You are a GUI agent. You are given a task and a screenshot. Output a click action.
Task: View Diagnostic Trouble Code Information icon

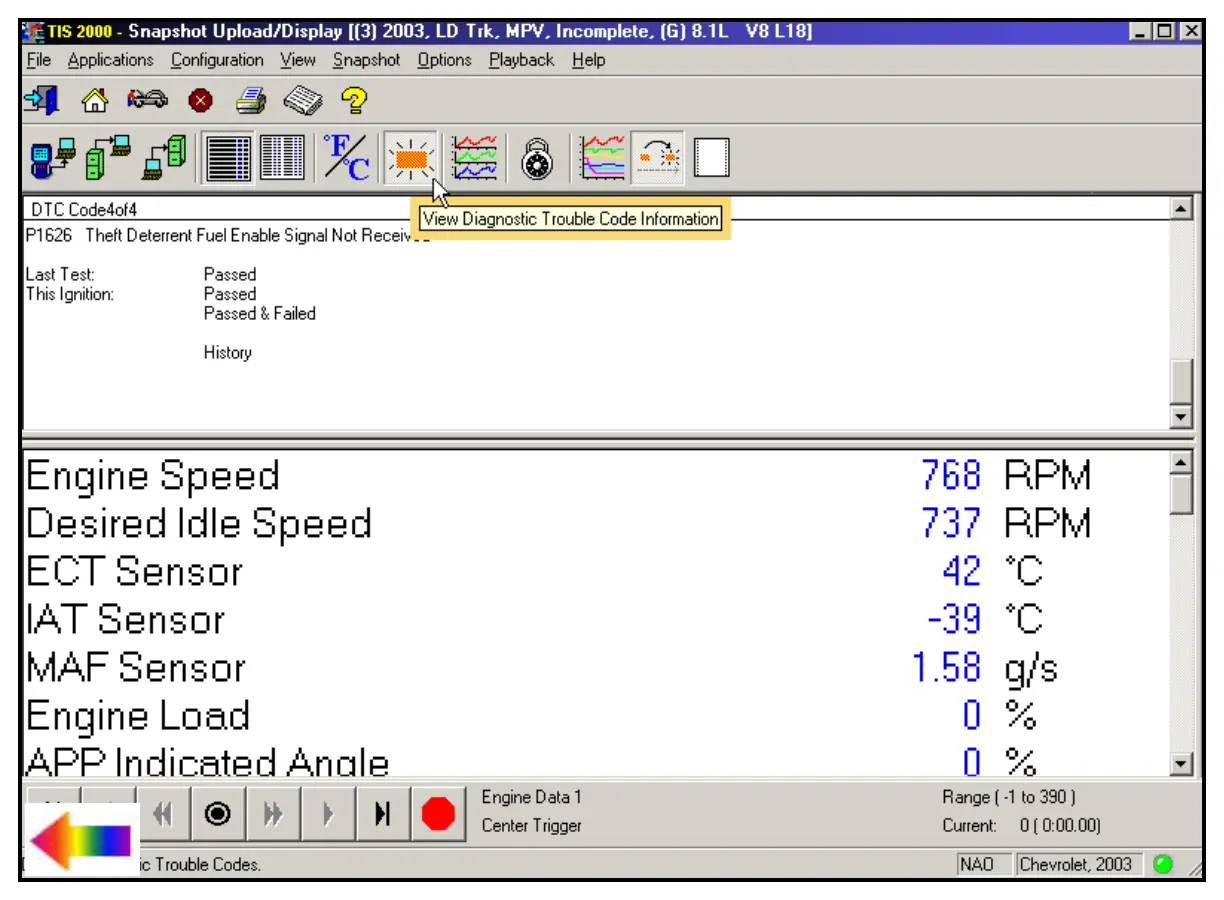409,158
